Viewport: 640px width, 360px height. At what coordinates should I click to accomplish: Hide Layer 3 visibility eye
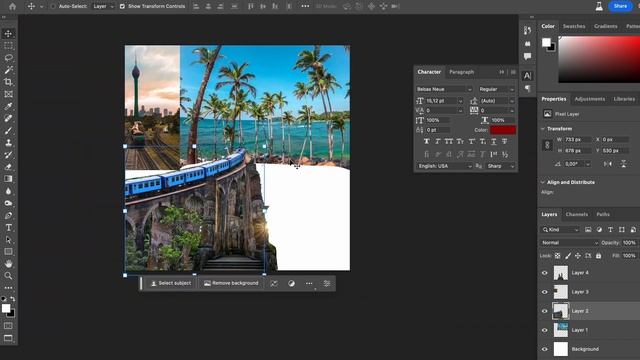click(544, 292)
